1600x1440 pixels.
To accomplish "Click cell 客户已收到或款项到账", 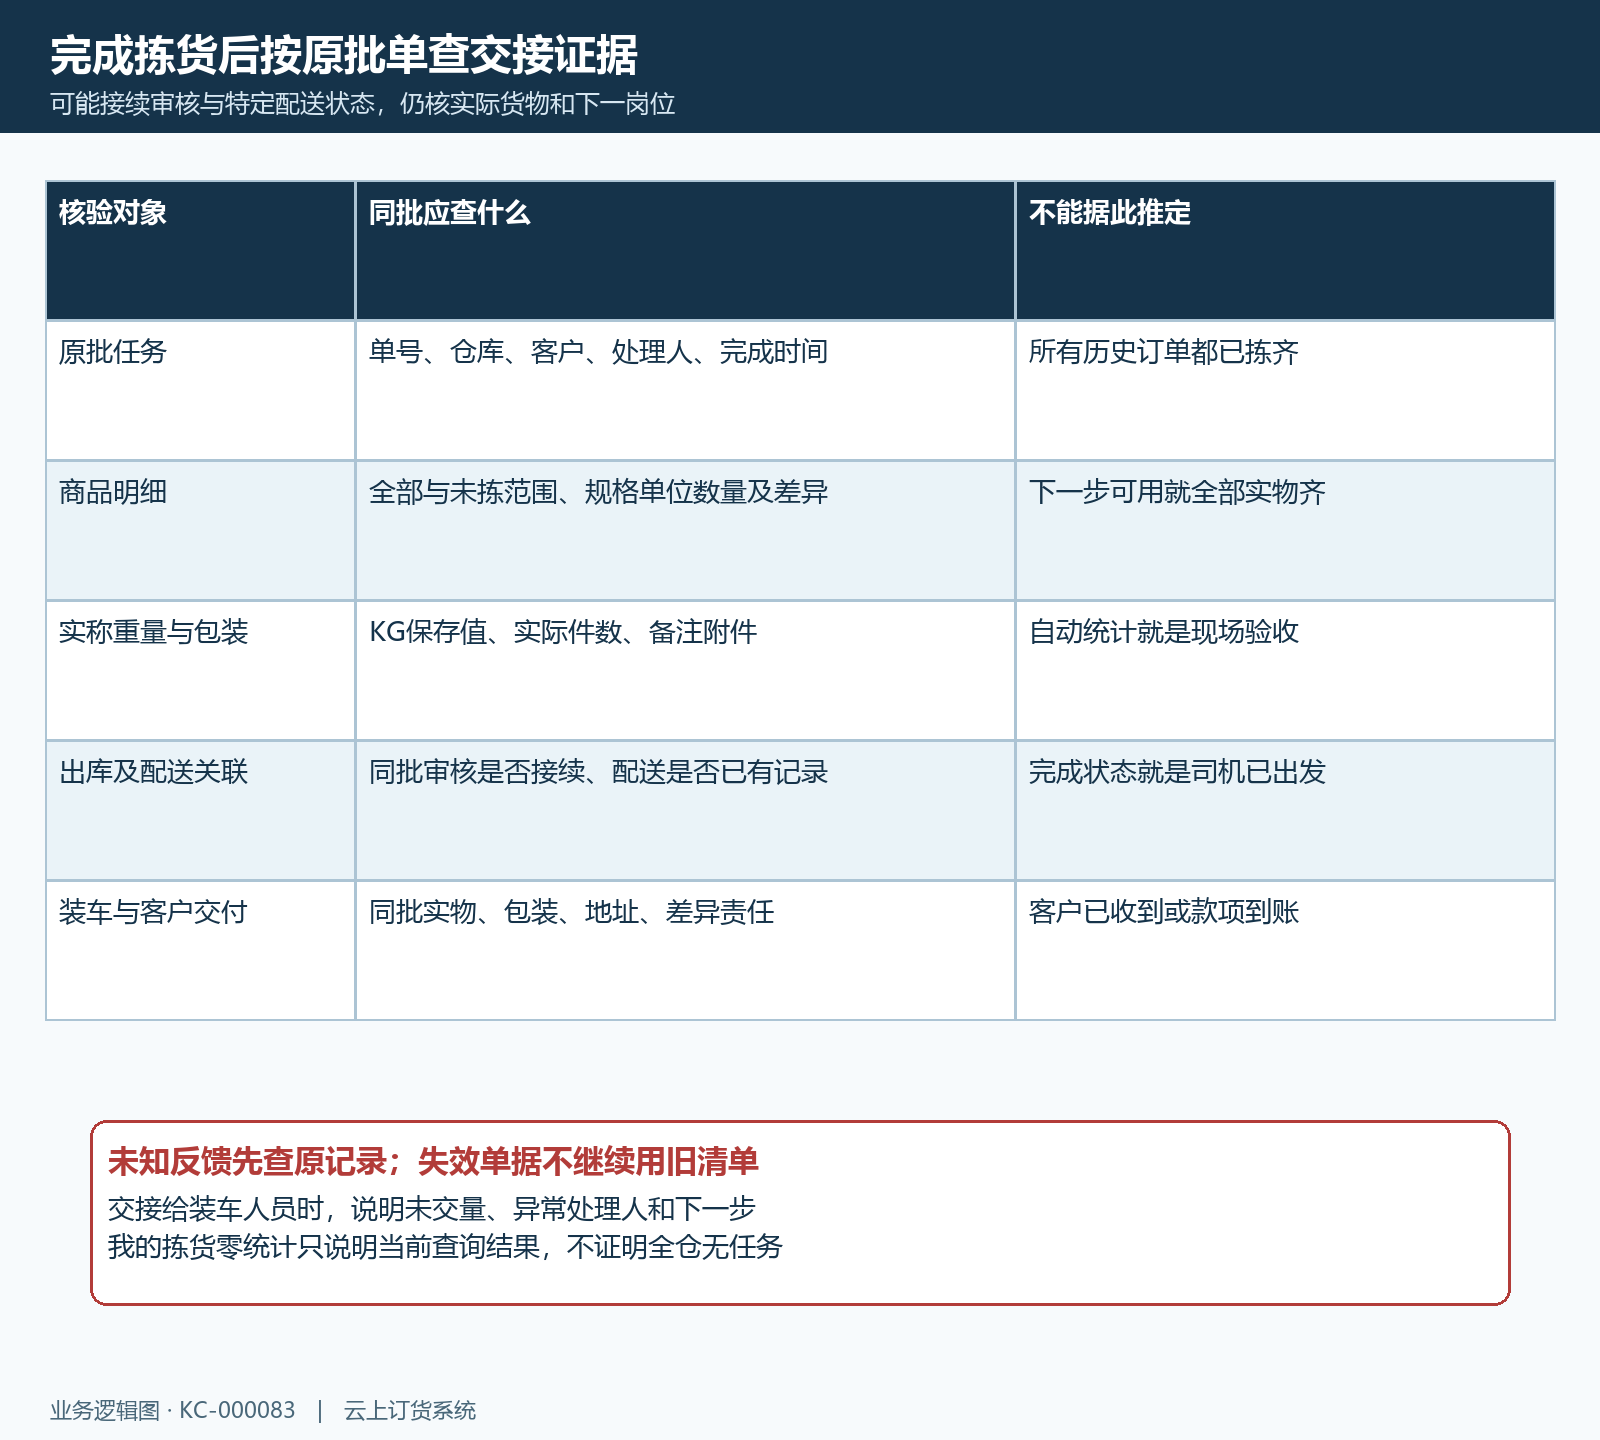I will [1285, 950].
